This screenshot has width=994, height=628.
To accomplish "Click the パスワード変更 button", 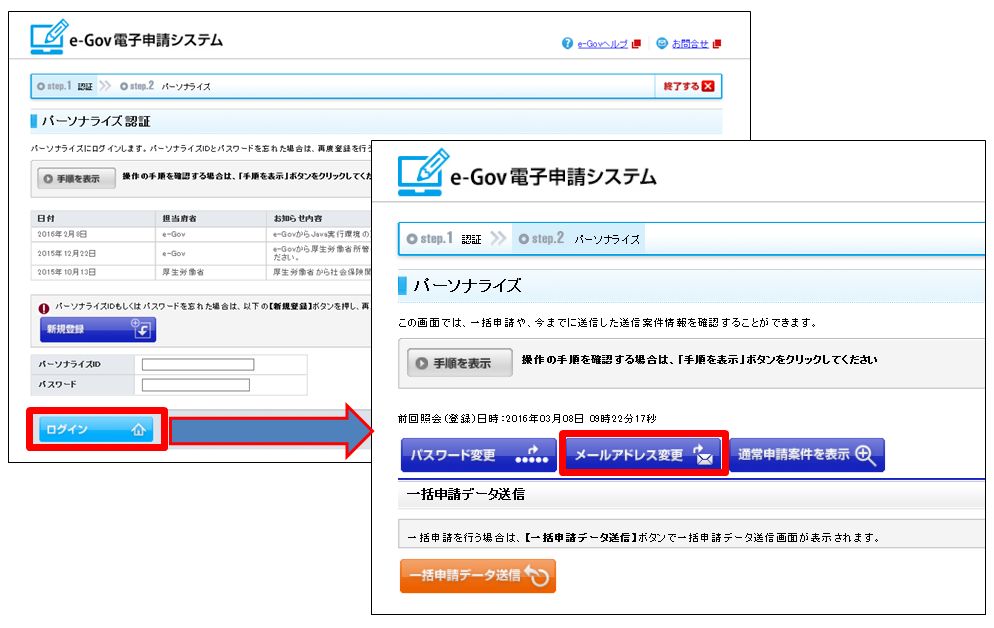I will point(478,455).
